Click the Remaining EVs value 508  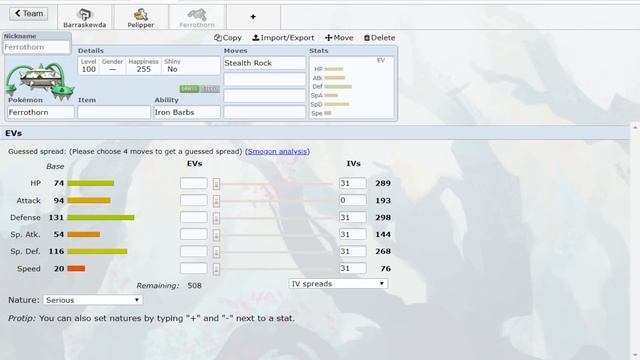click(x=194, y=286)
